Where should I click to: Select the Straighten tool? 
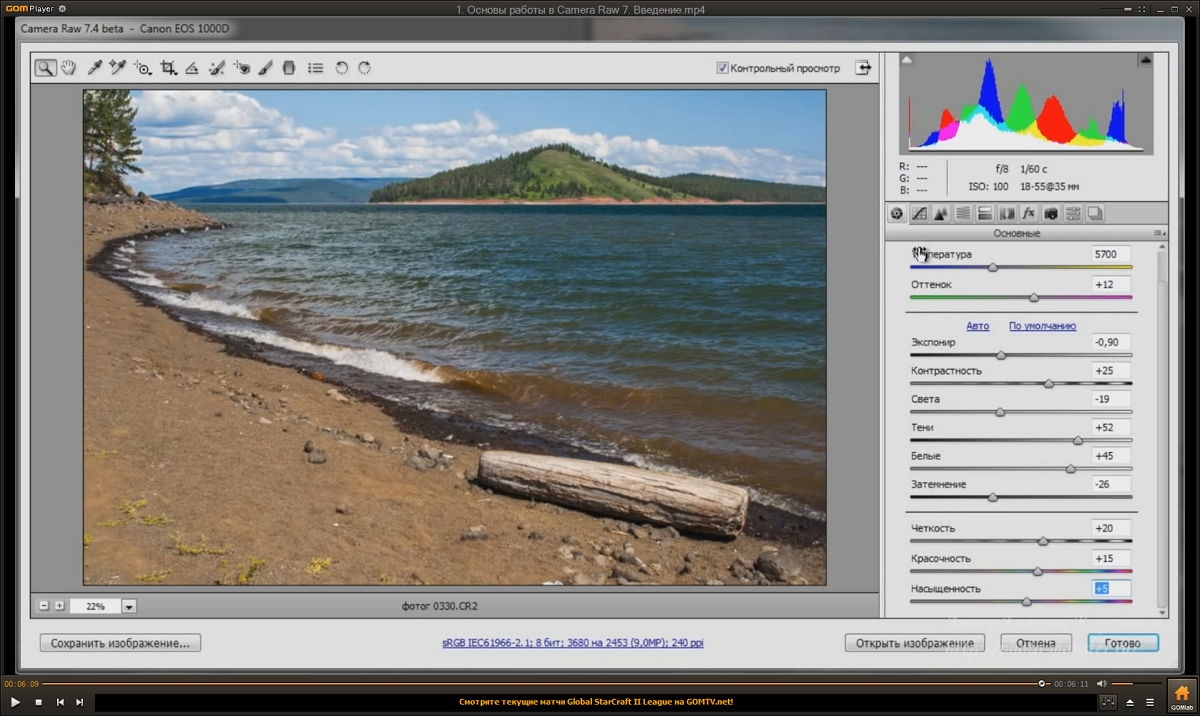192,68
